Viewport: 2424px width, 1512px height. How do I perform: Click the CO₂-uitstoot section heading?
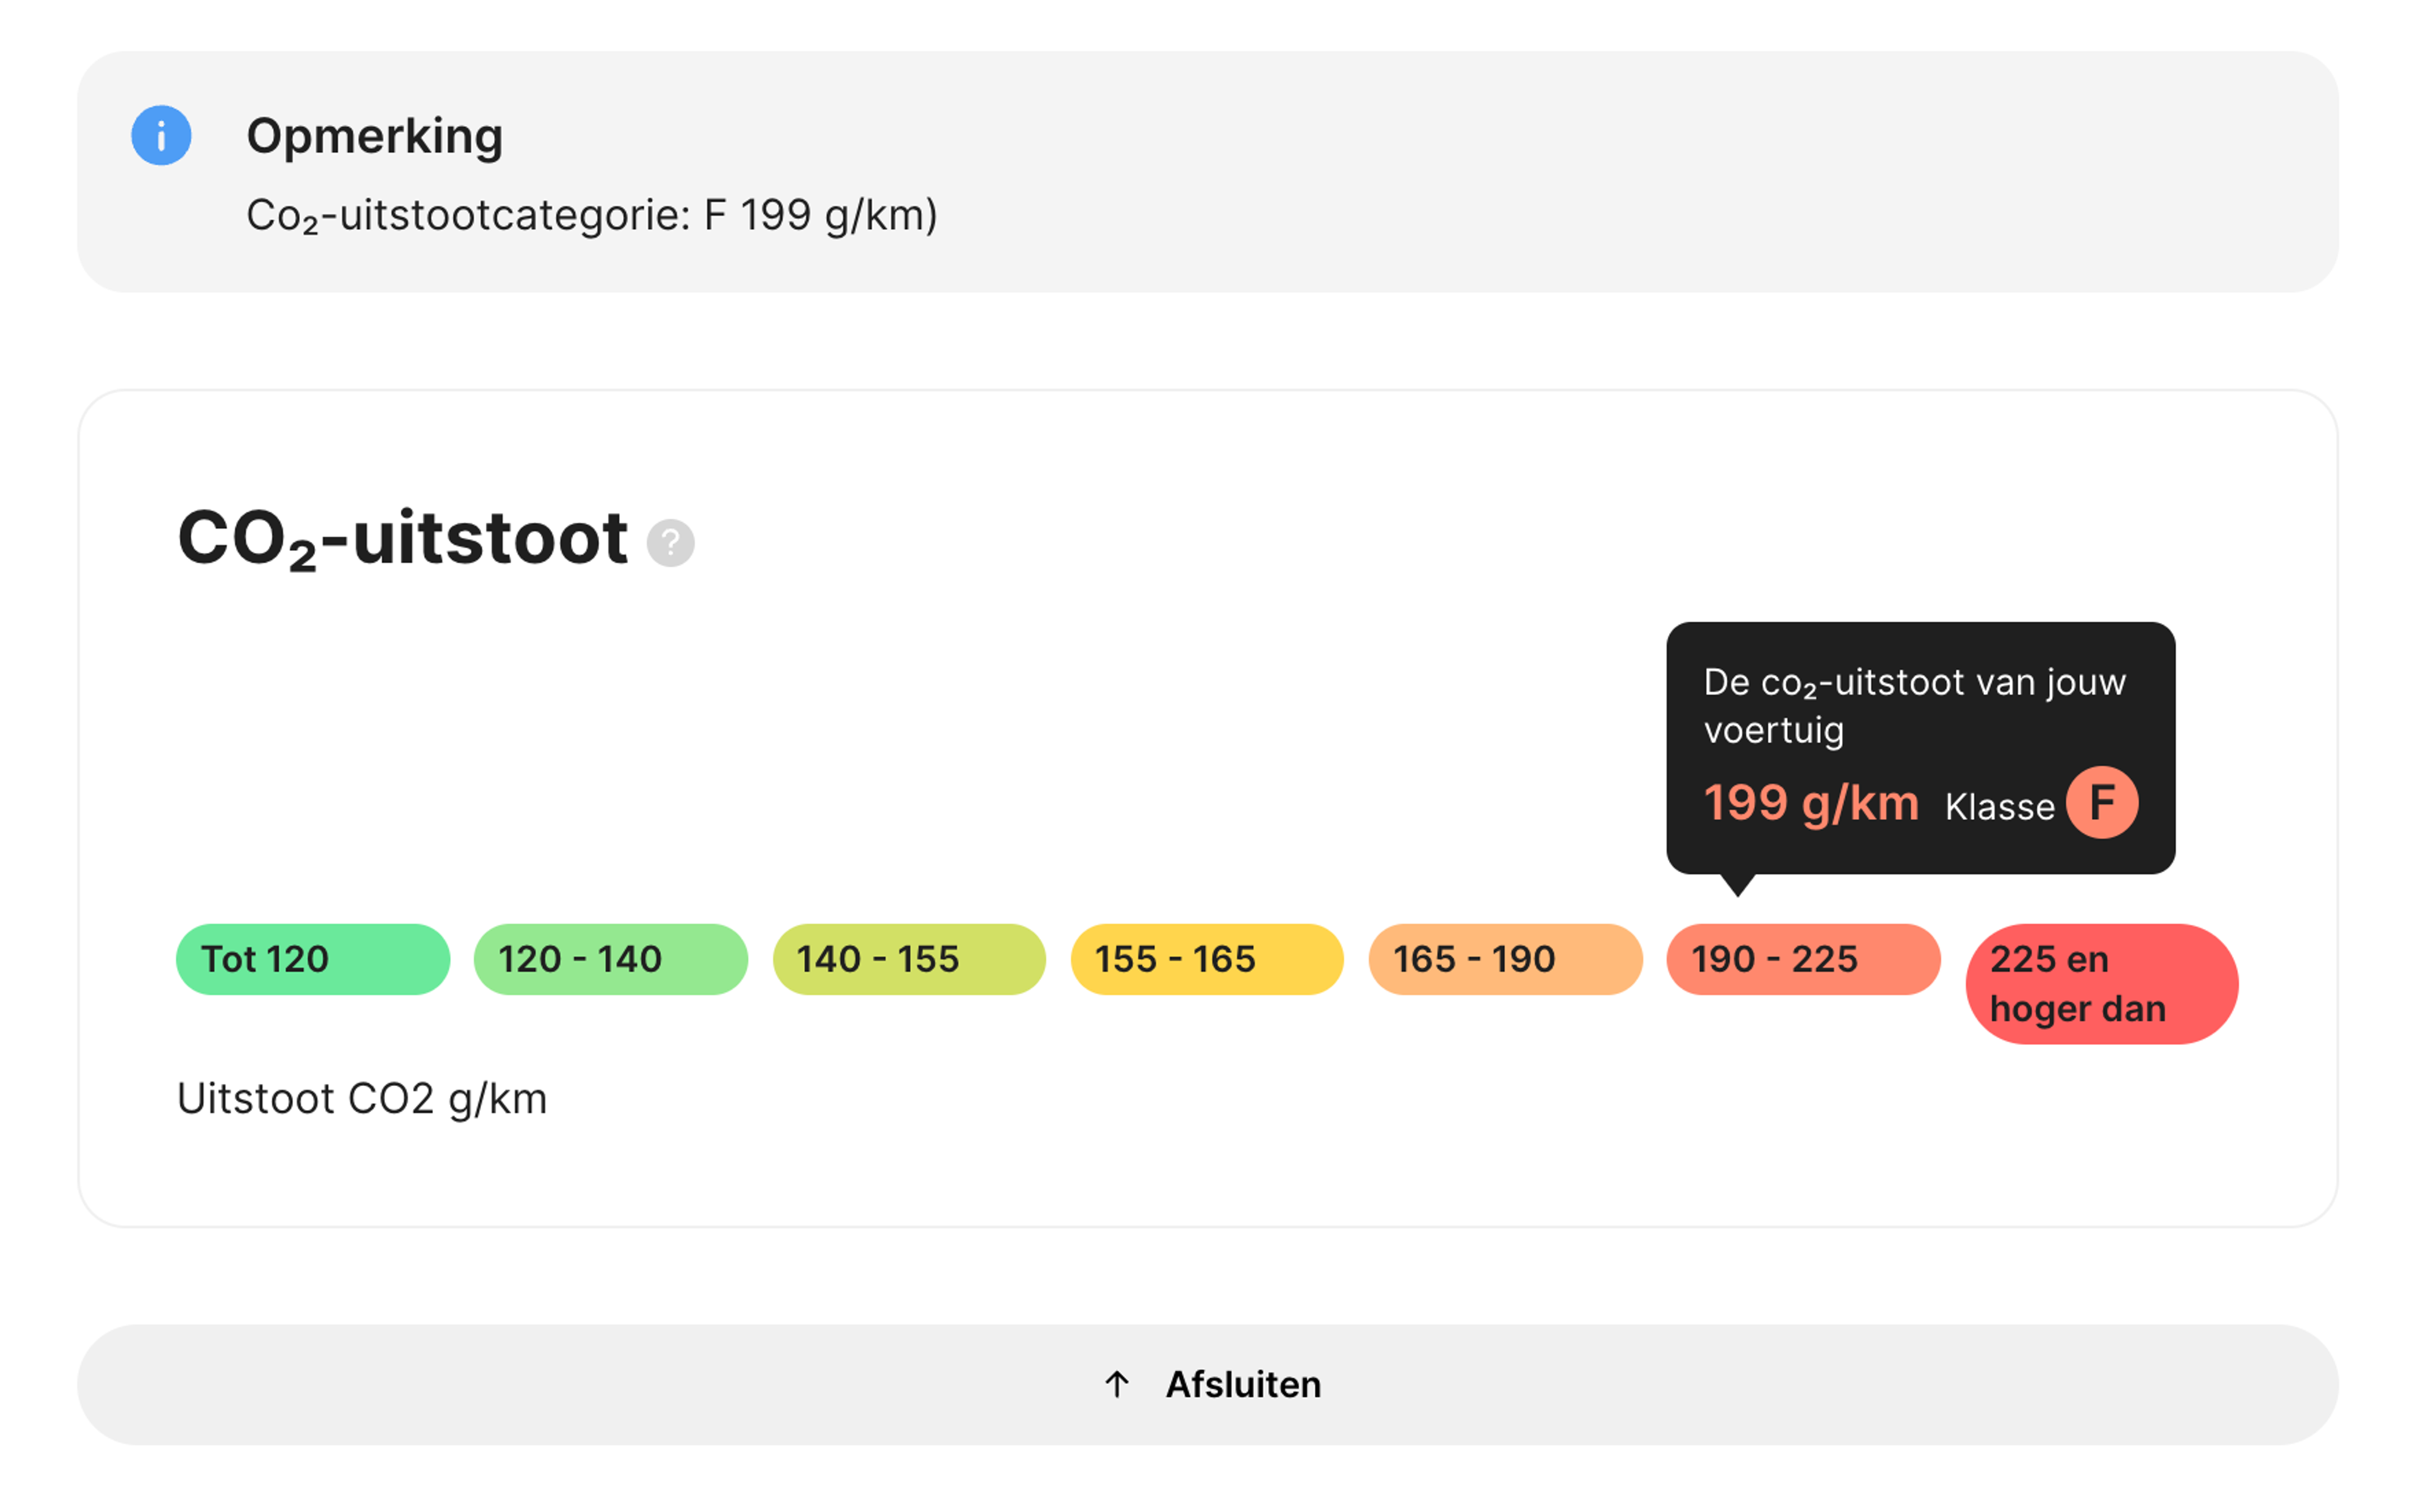[403, 540]
